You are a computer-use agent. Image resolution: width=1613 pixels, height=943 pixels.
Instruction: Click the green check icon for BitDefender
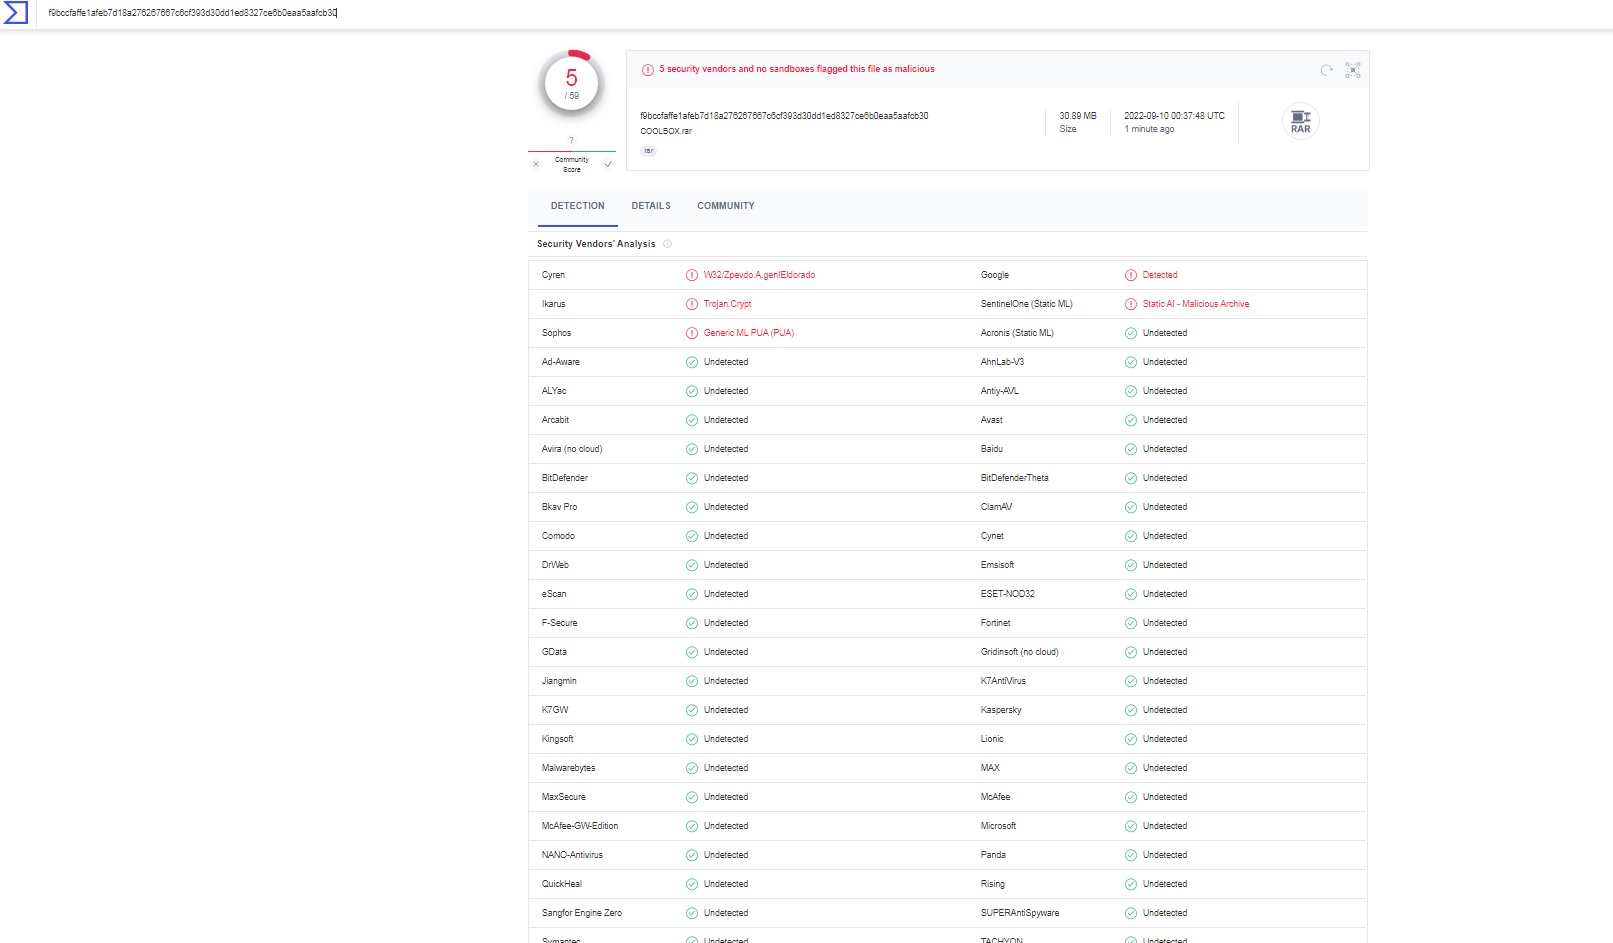pyautogui.click(x=692, y=478)
